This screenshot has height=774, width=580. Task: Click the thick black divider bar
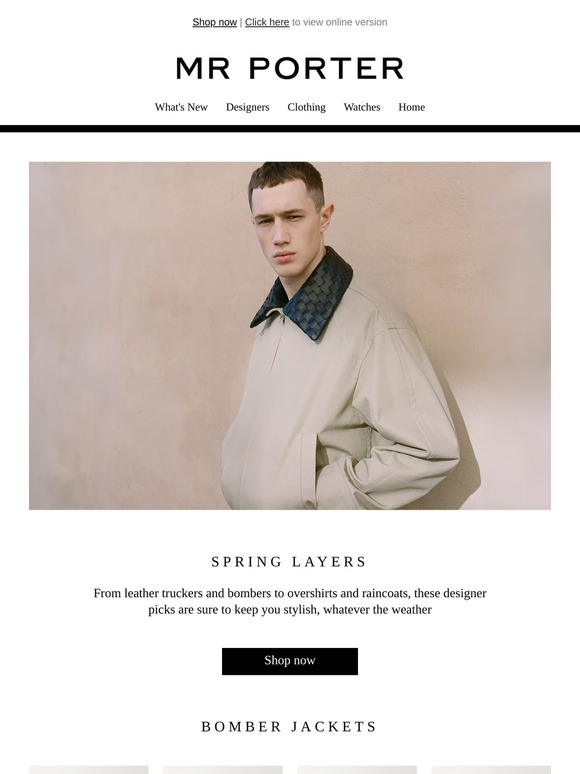click(290, 129)
